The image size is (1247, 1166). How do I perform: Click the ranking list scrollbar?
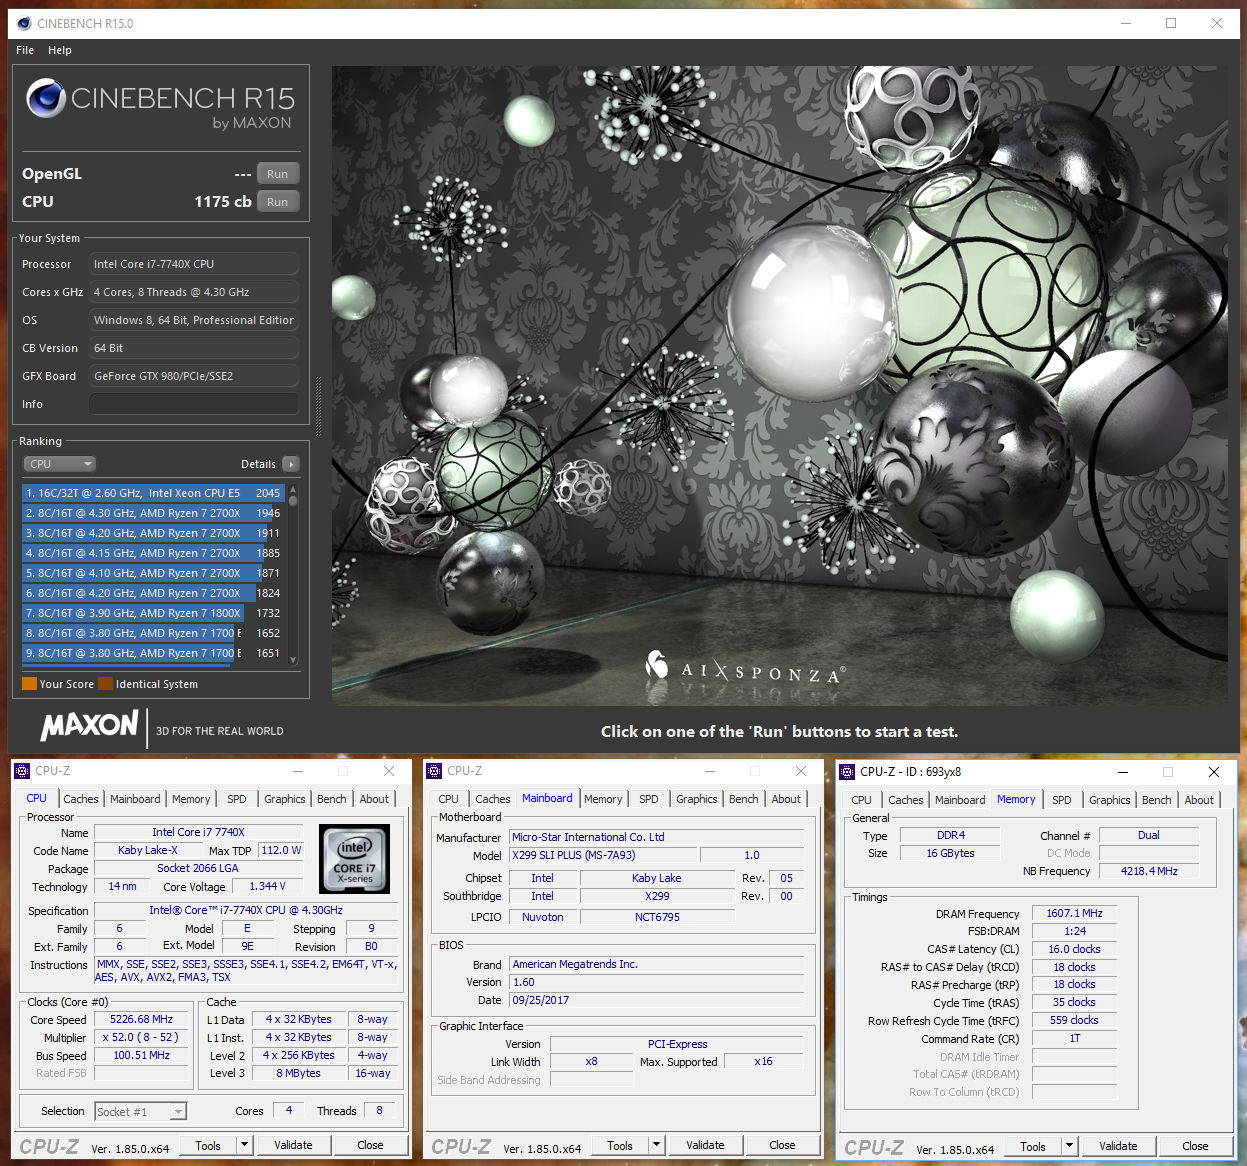click(x=293, y=576)
